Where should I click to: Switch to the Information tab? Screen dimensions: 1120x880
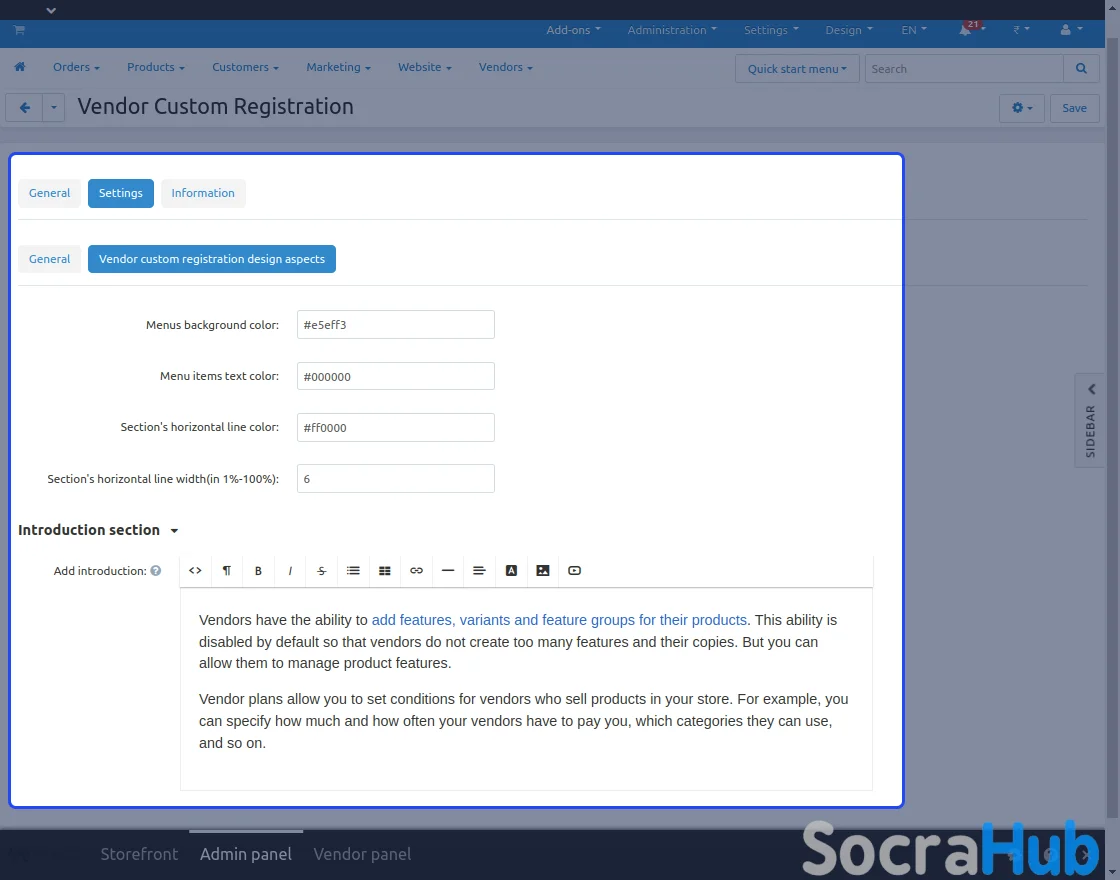(x=203, y=193)
